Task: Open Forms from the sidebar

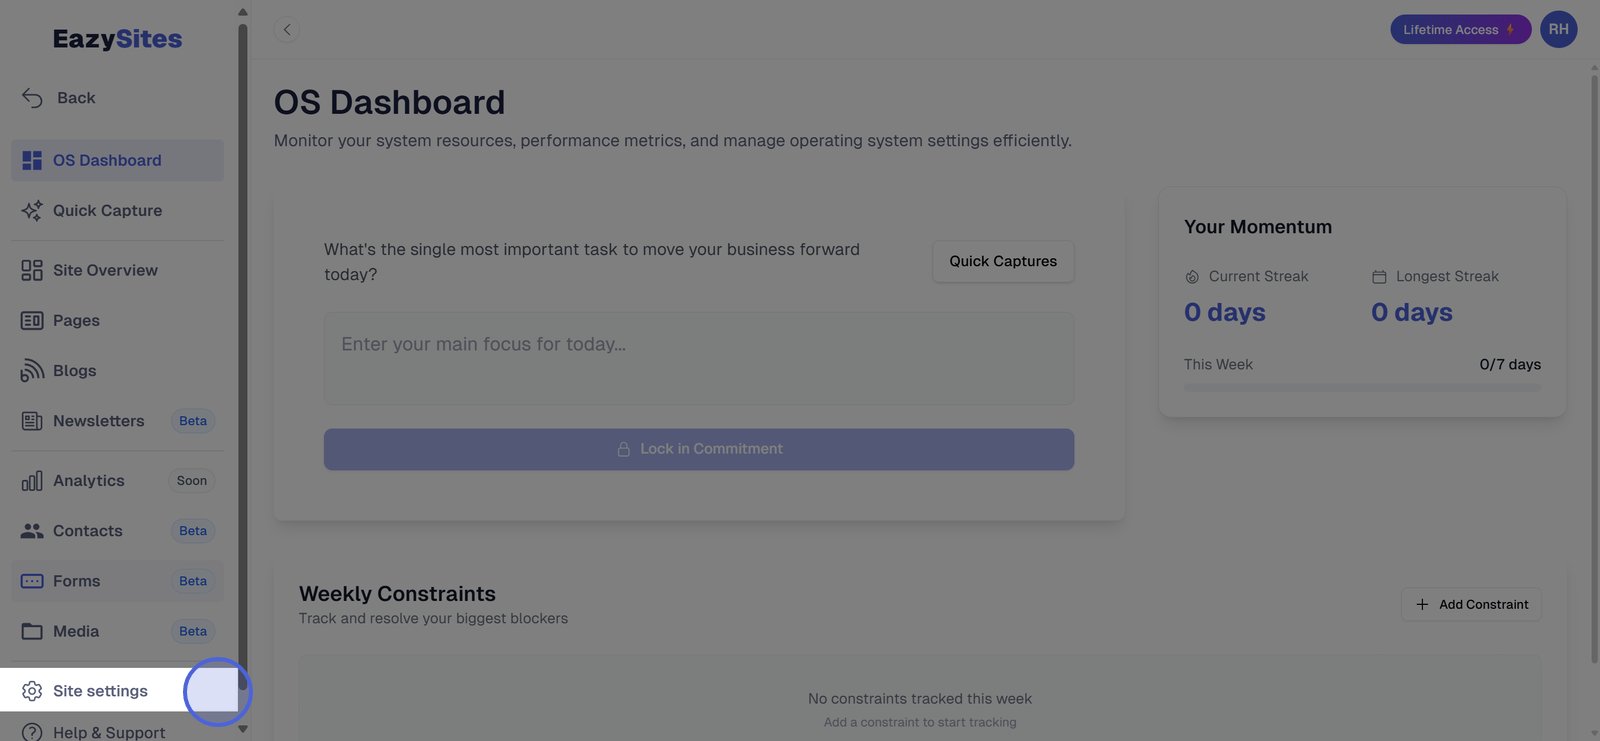Action: 76,581
